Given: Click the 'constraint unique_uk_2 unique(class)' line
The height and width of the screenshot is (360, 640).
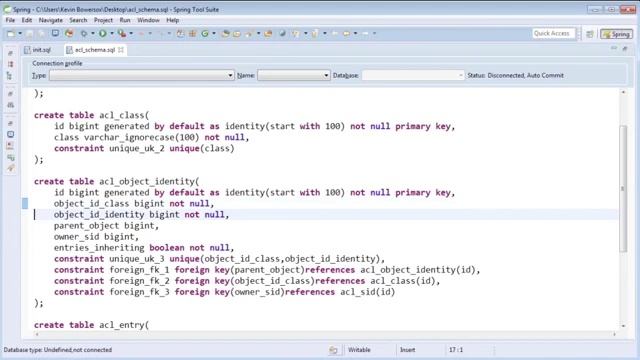Looking at the screenshot, I should [144, 149].
